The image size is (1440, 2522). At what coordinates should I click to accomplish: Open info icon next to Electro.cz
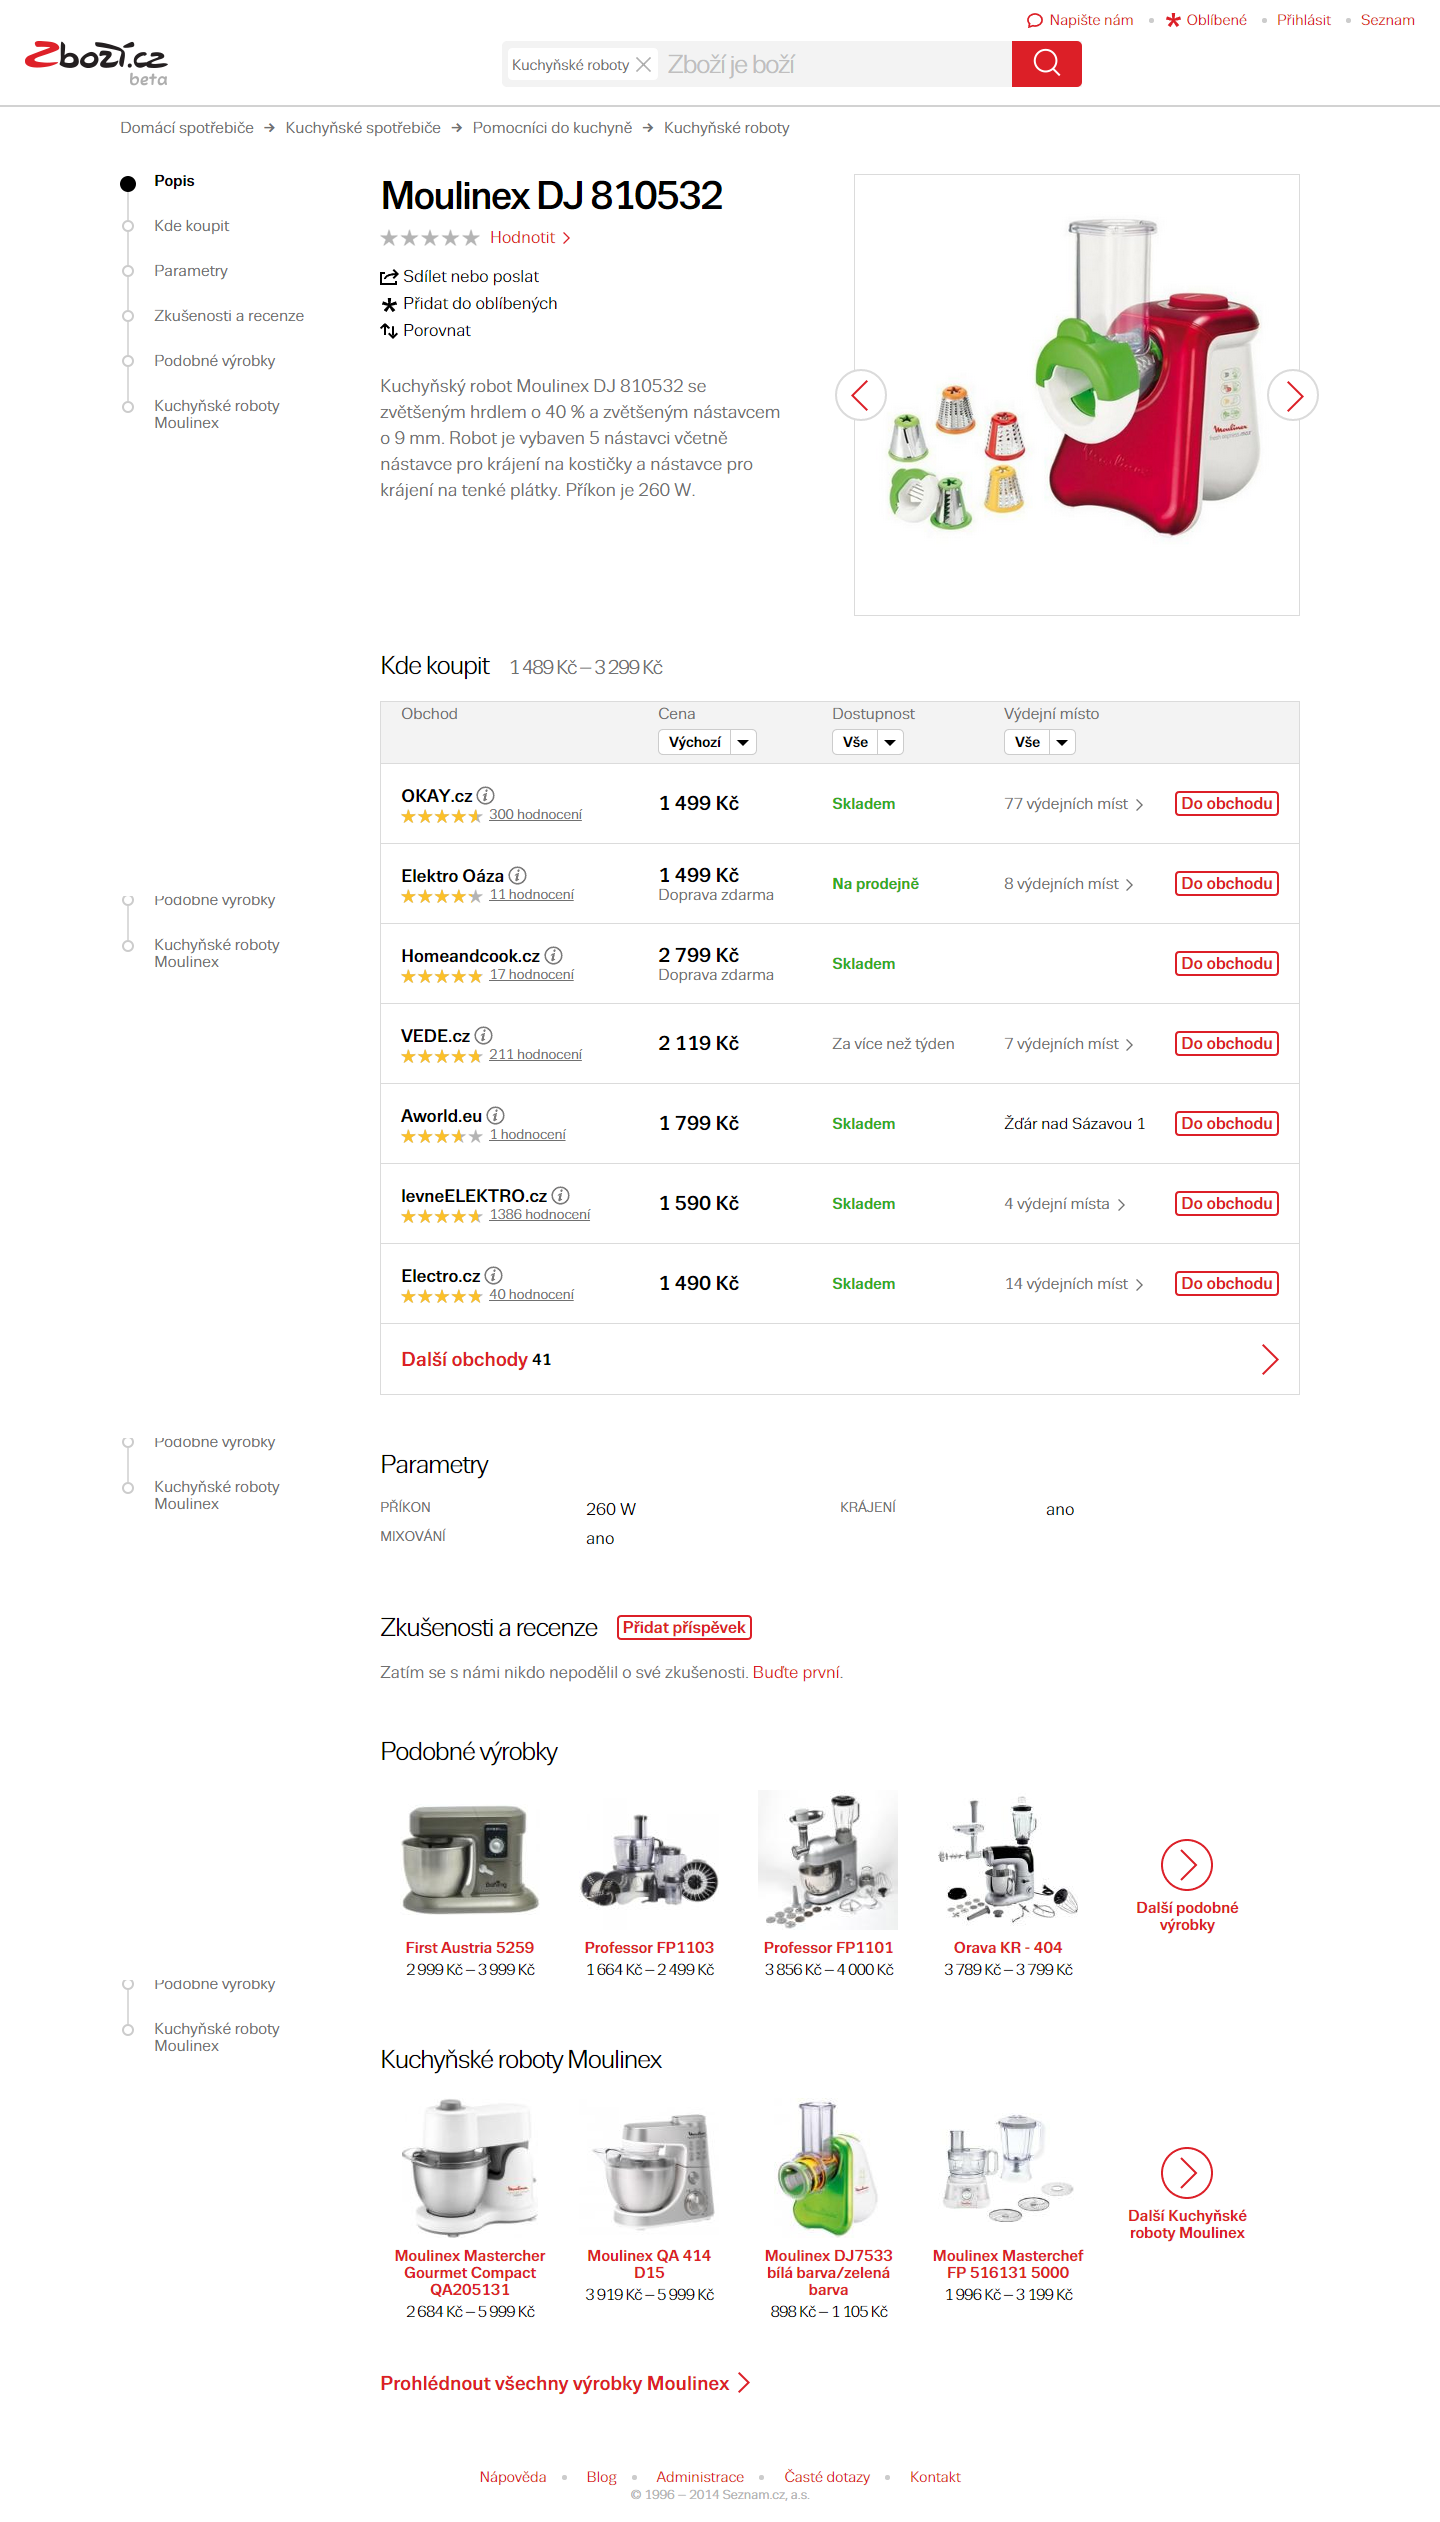coord(493,1275)
